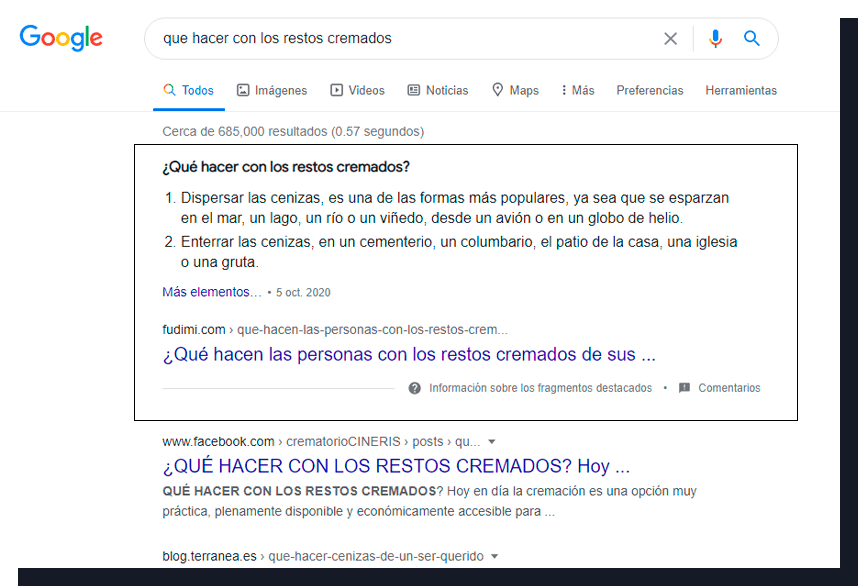This screenshot has width=858, height=586.
Task: Open the Noticias results tab
Action: [437, 90]
